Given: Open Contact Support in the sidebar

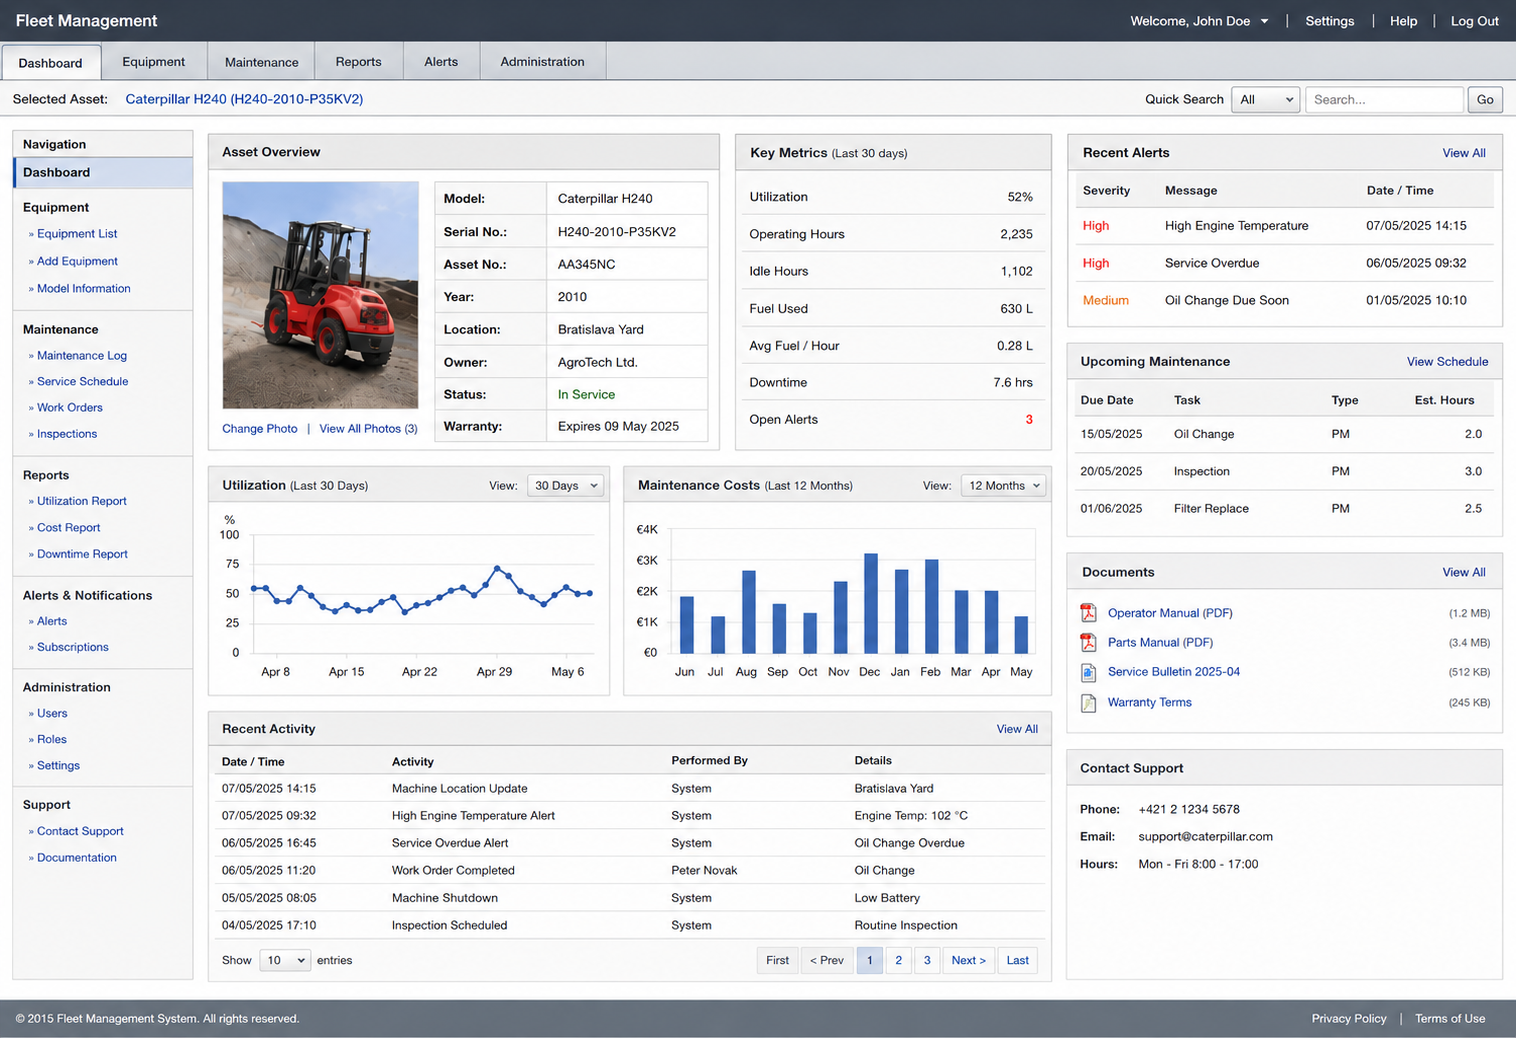Looking at the screenshot, I should tap(81, 831).
